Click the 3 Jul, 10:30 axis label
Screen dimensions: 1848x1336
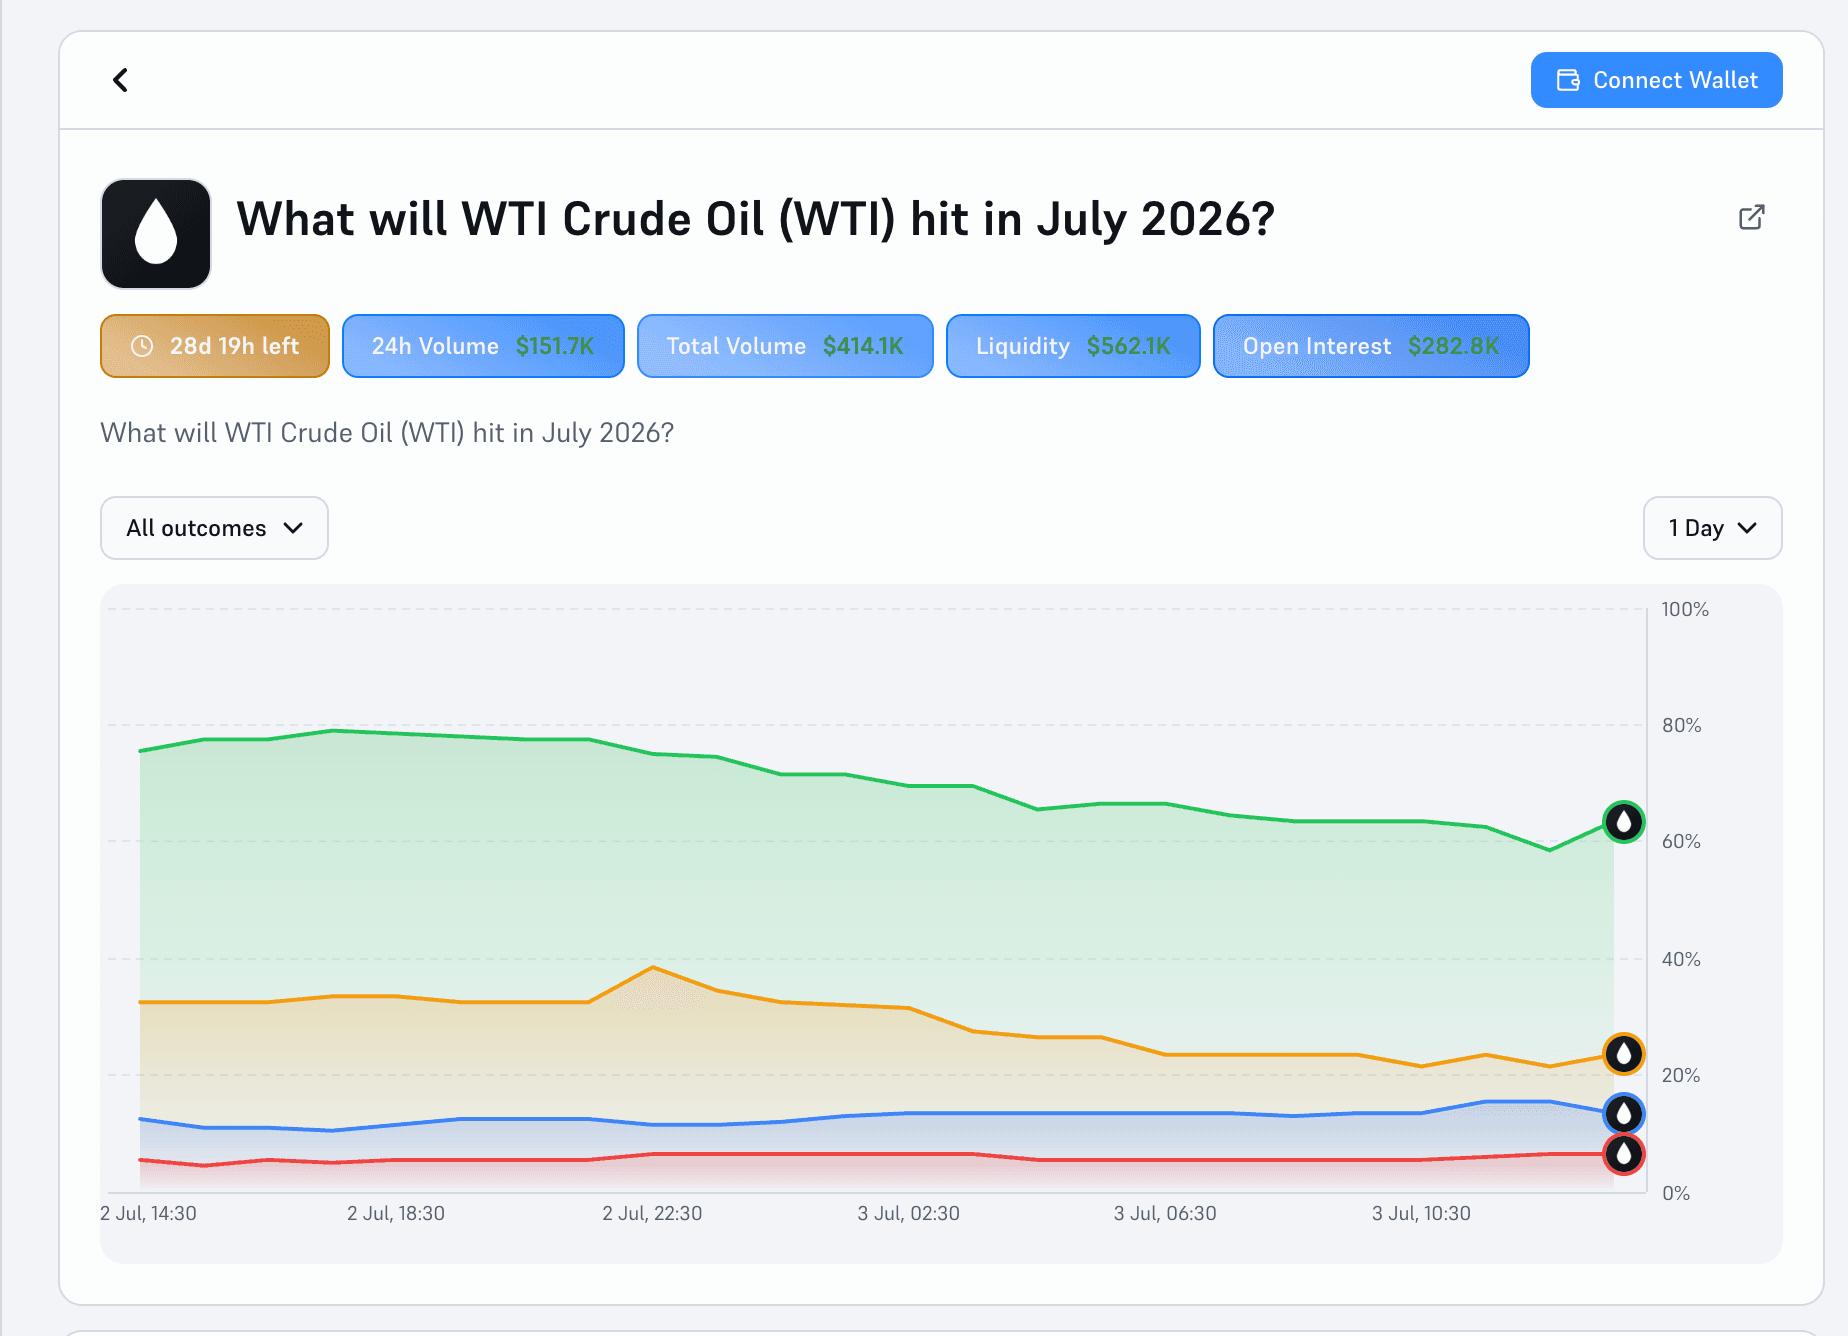pyautogui.click(x=1421, y=1213)
